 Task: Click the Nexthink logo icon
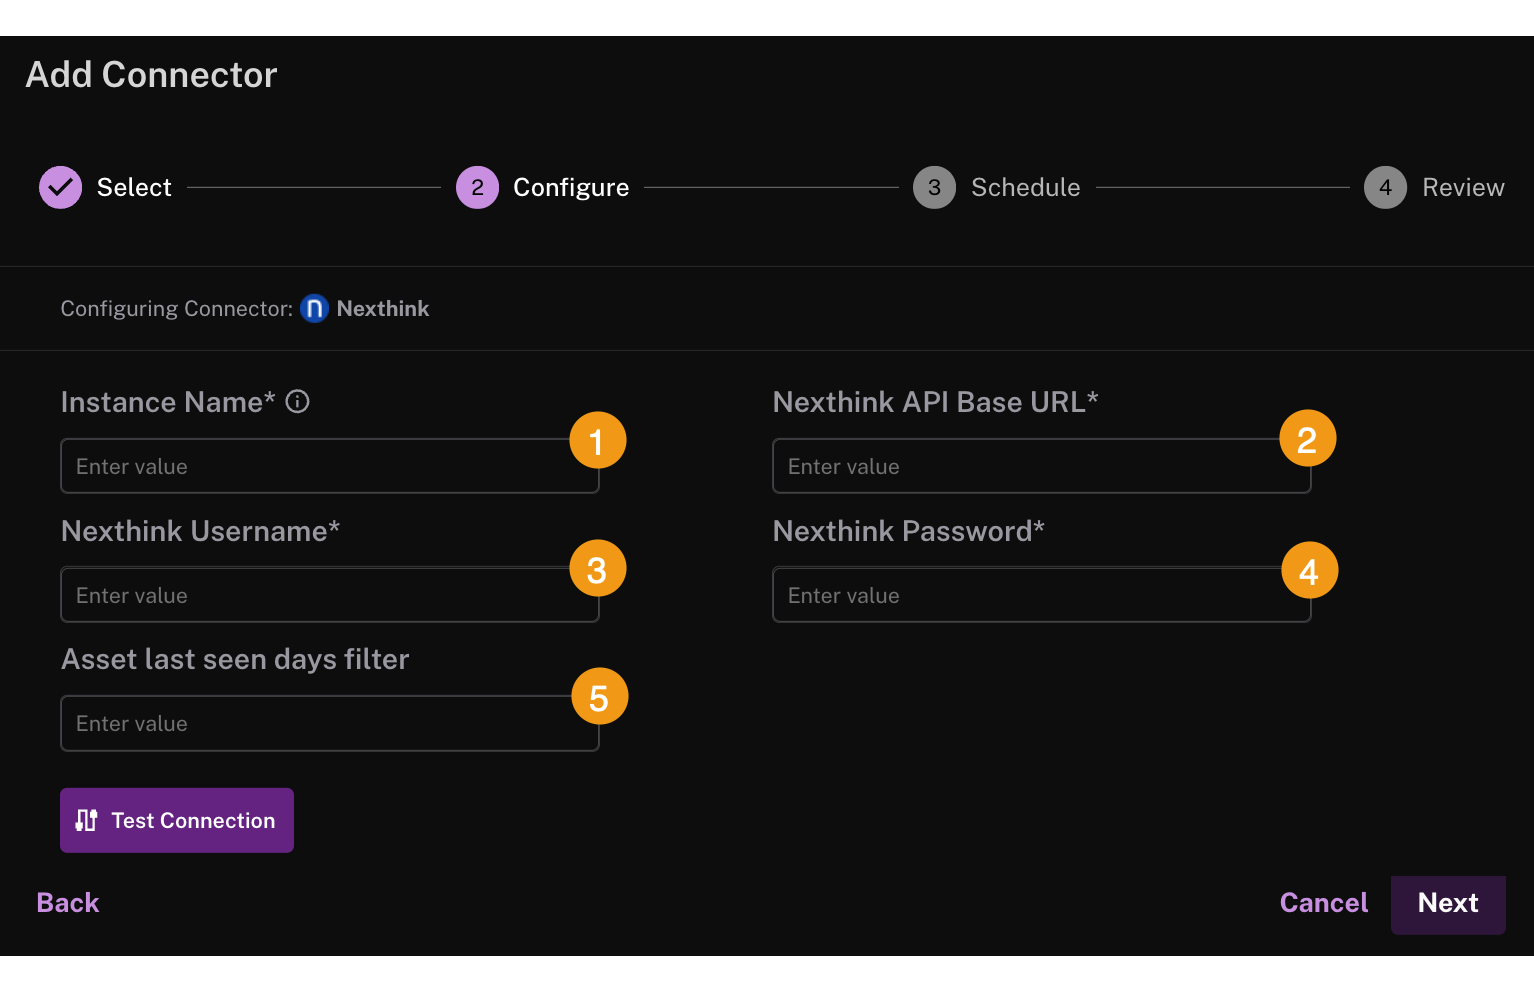pyautogui.click(x=314, y=309)
